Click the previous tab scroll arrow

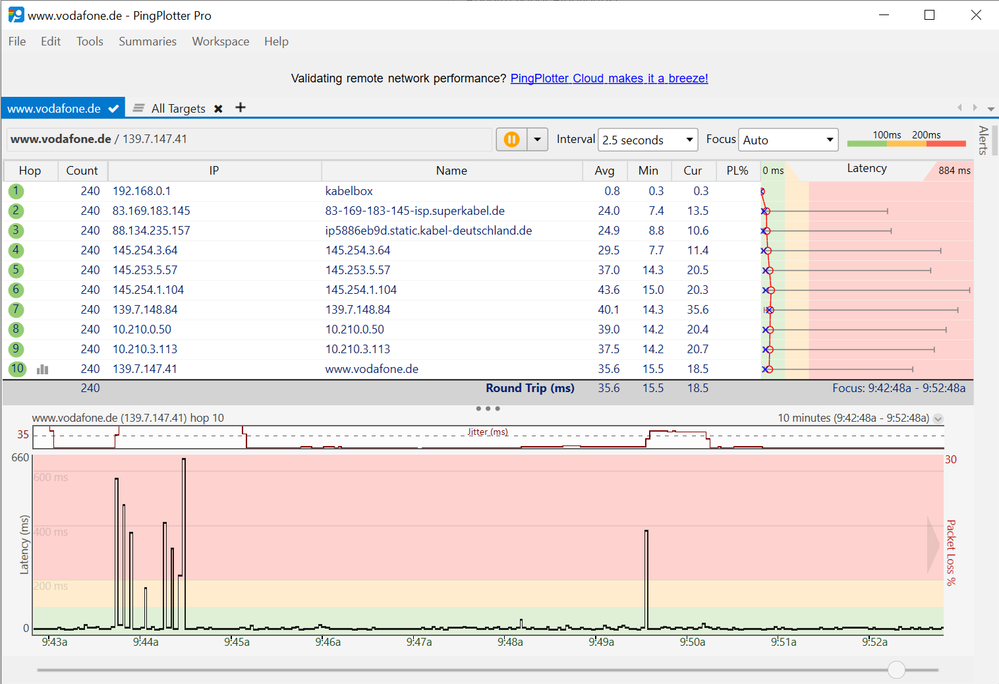pyautogui.click(x=959, y=108)
